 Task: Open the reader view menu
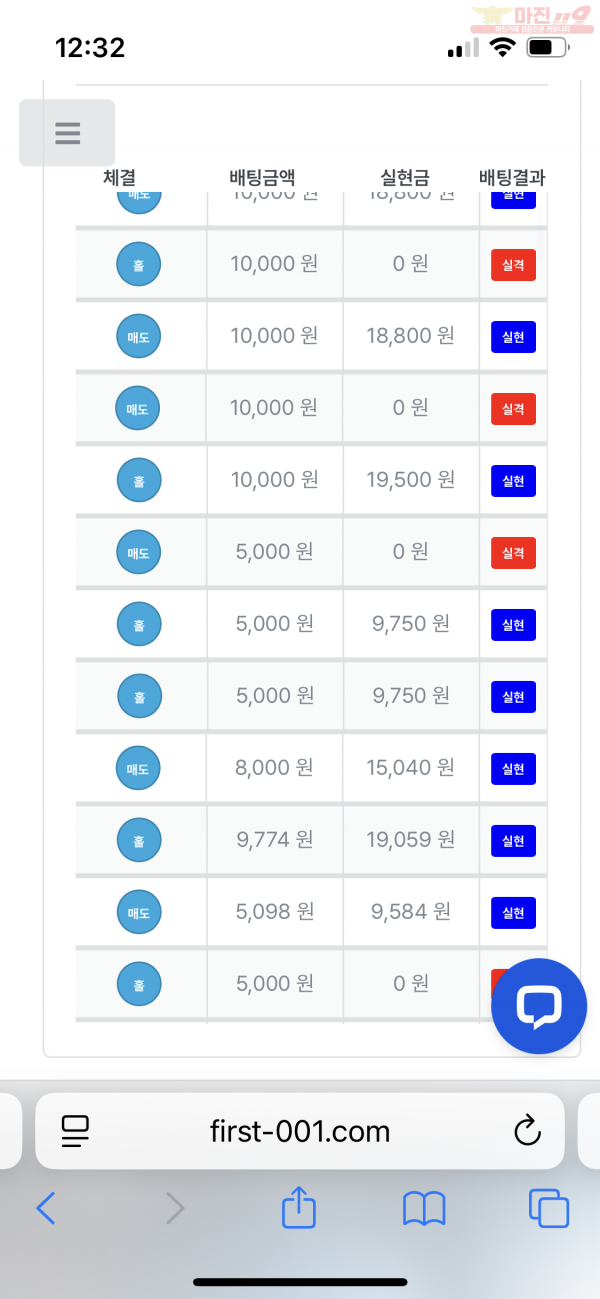tap(74, 1131)
